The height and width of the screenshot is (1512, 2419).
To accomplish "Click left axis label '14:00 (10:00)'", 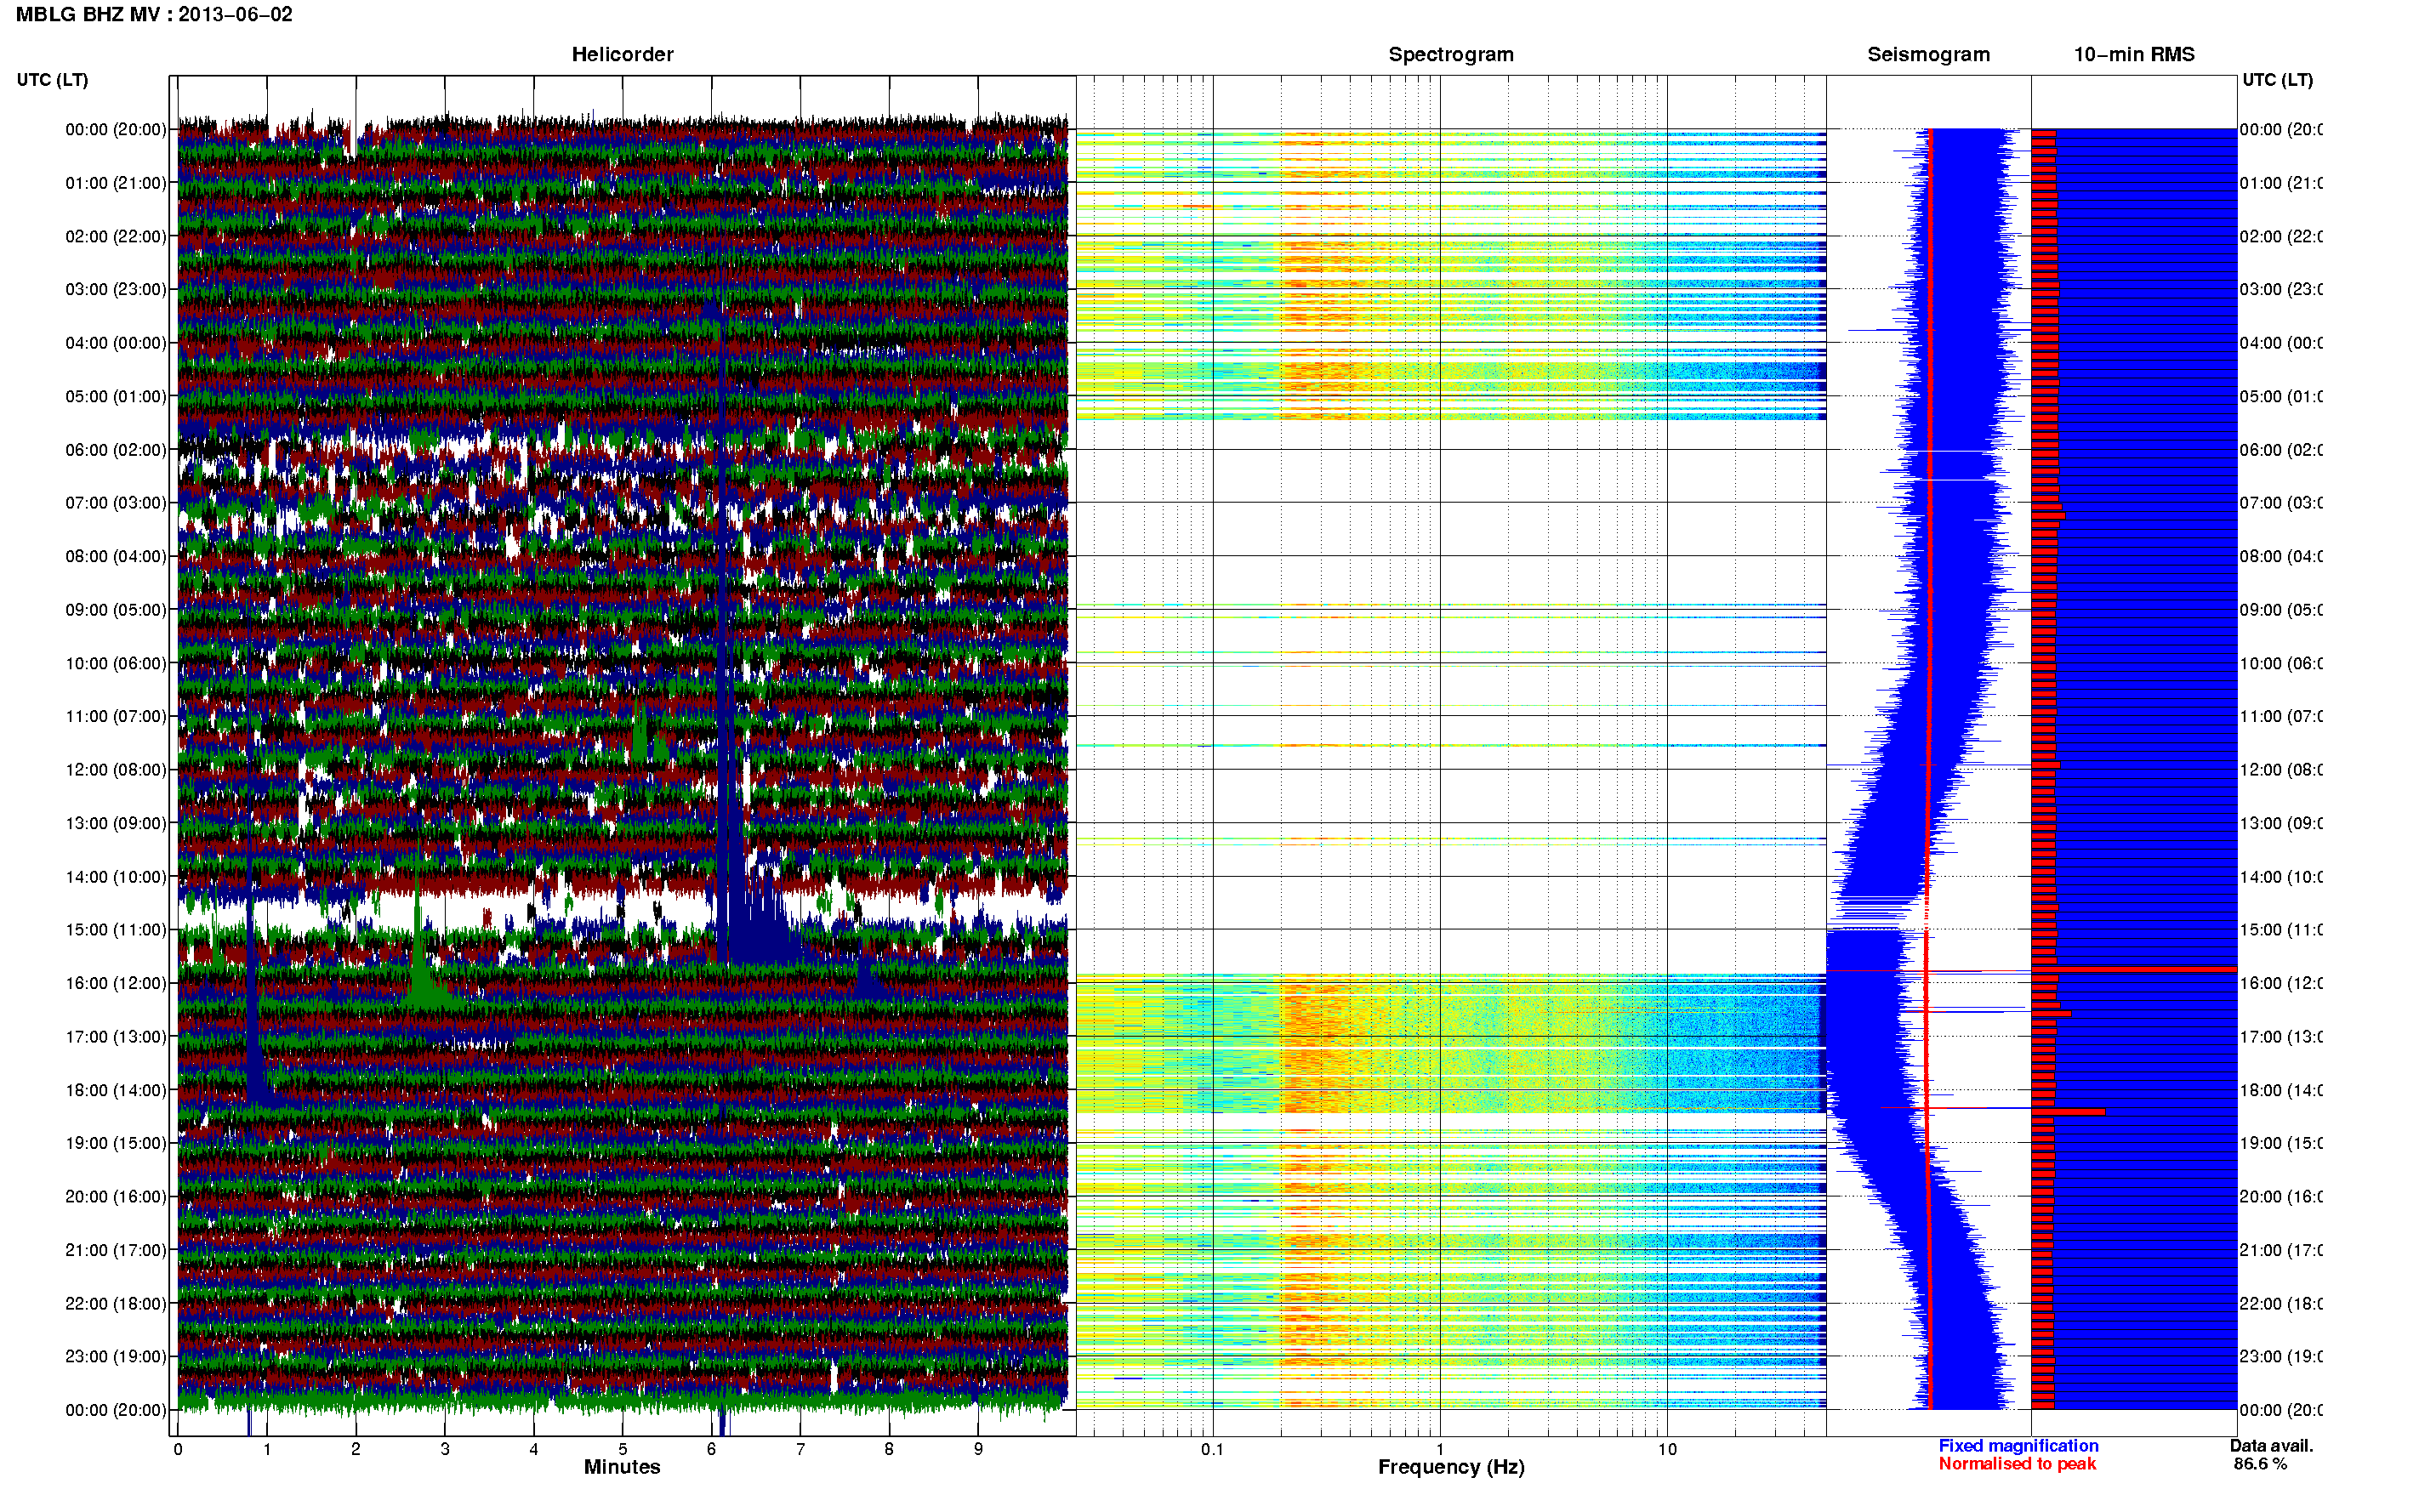I will [116, 877].
